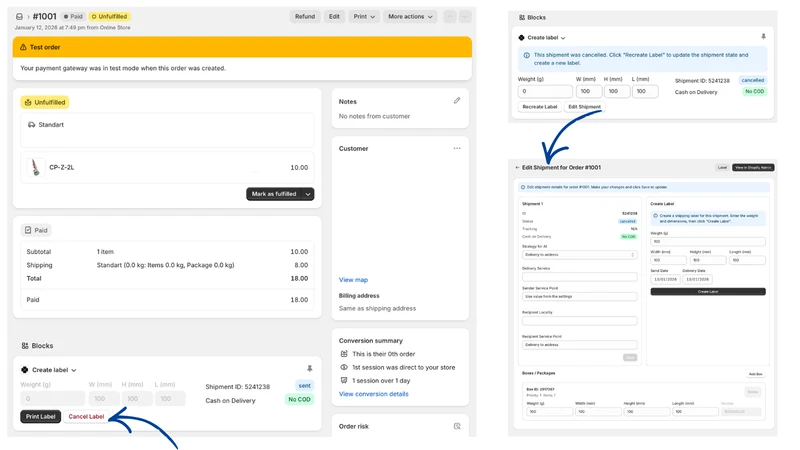
Task: Click 'cancelled' badge beside Shipment ID 5241238
Action: (x=753, y=80)
